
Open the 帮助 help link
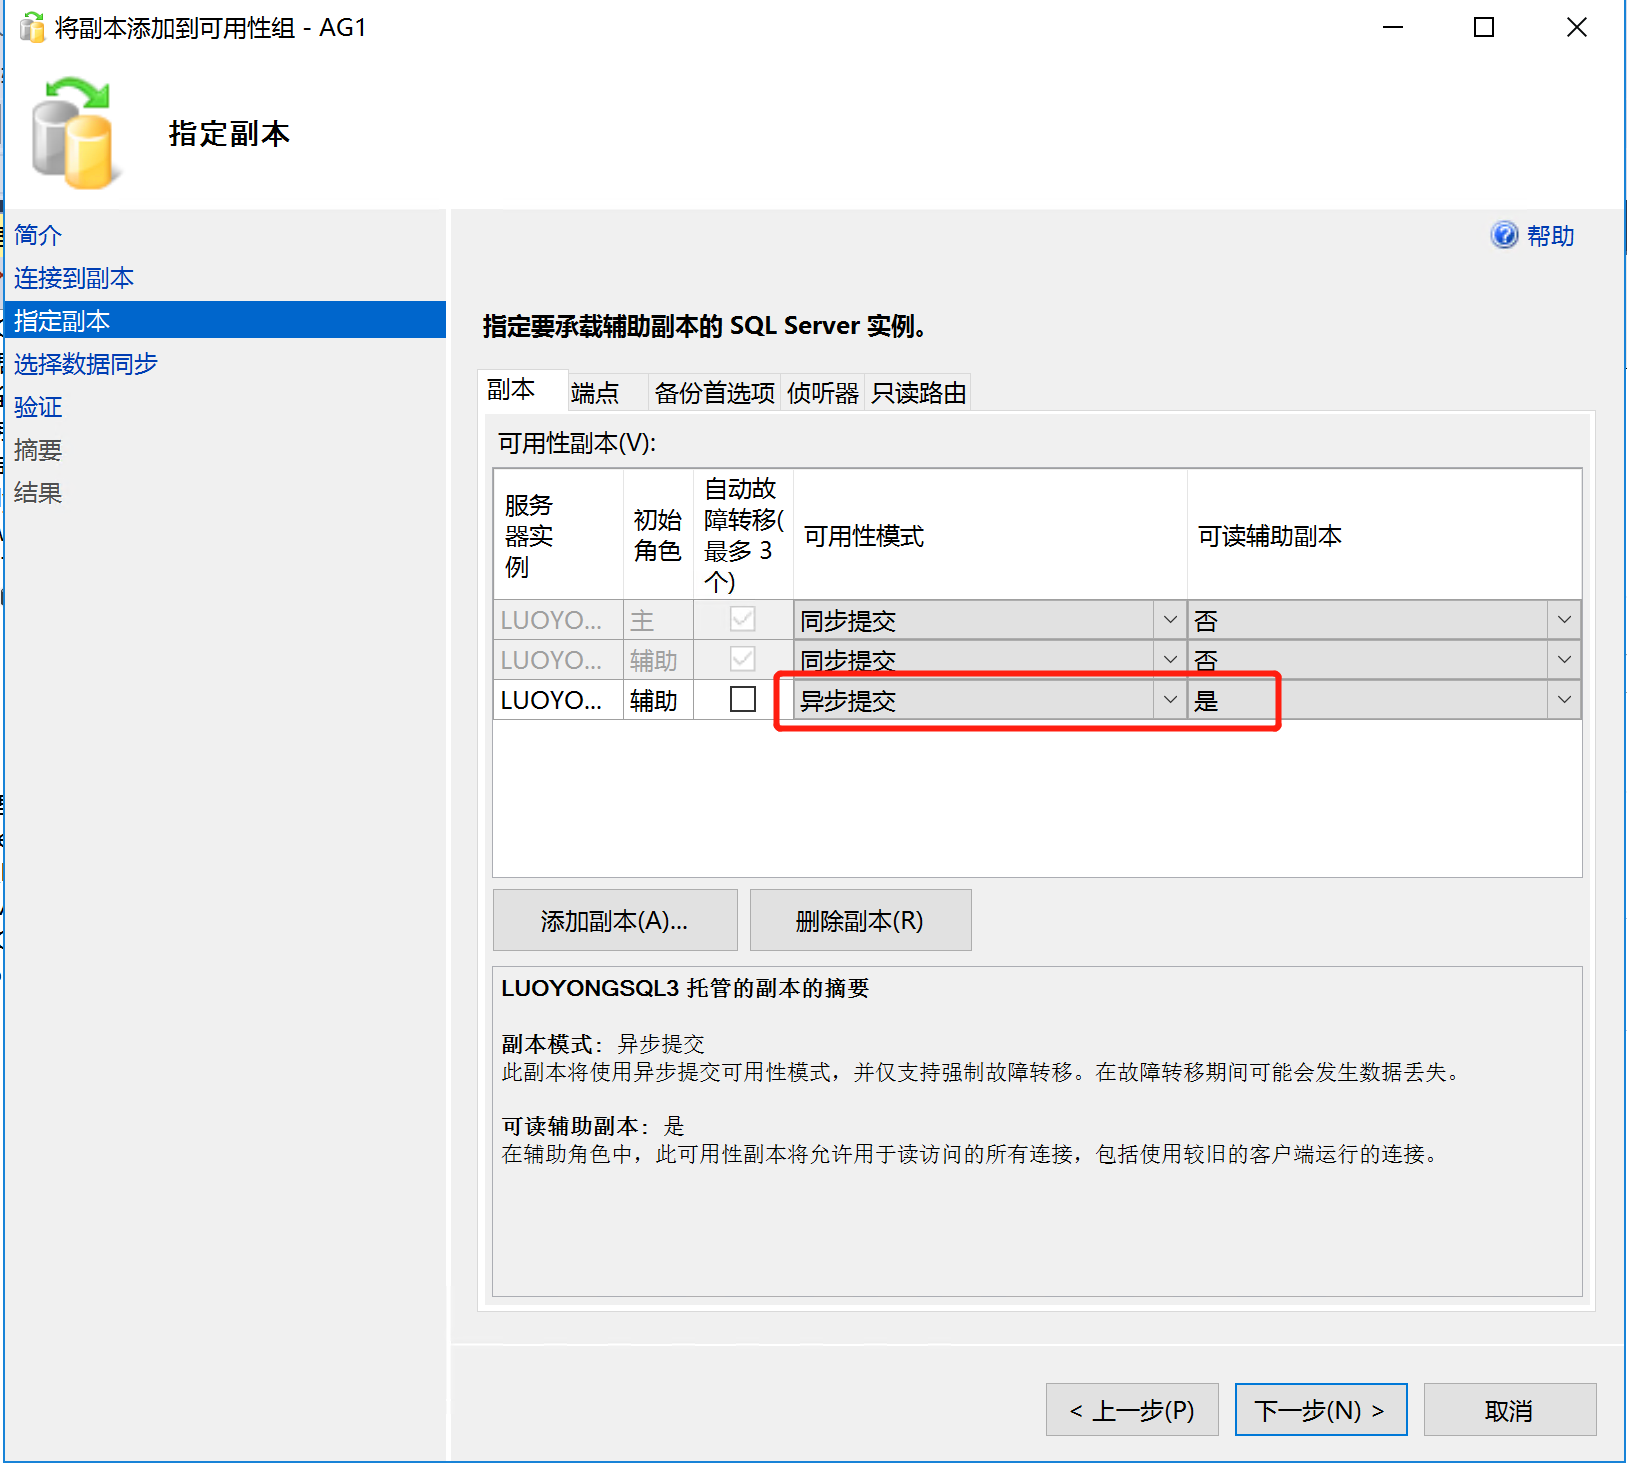click(x=1550, y=236)
